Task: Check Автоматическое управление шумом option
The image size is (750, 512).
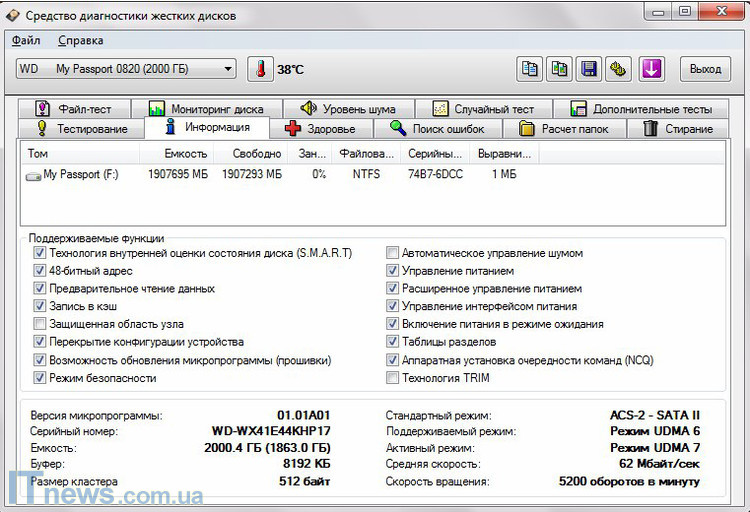Action: (x=393, y=254)
